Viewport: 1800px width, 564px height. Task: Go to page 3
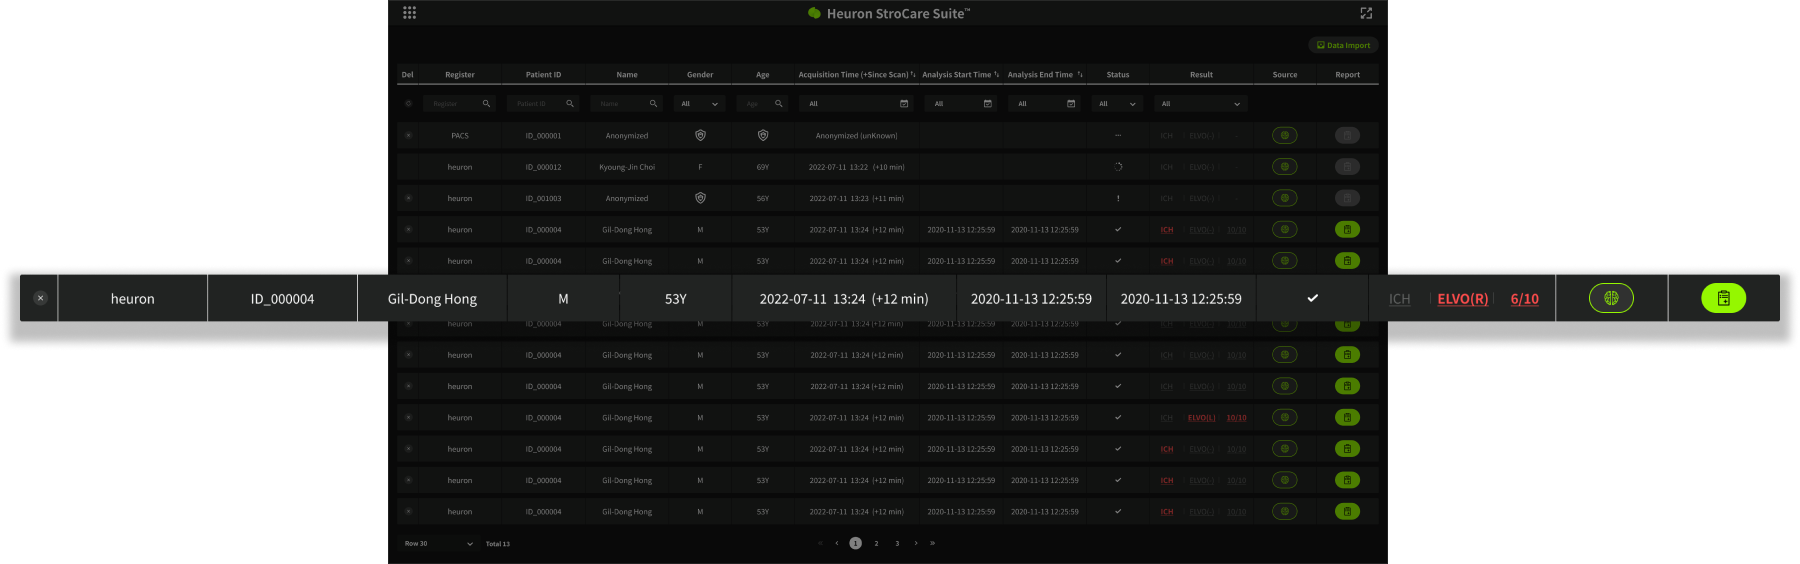coord(897,543)
